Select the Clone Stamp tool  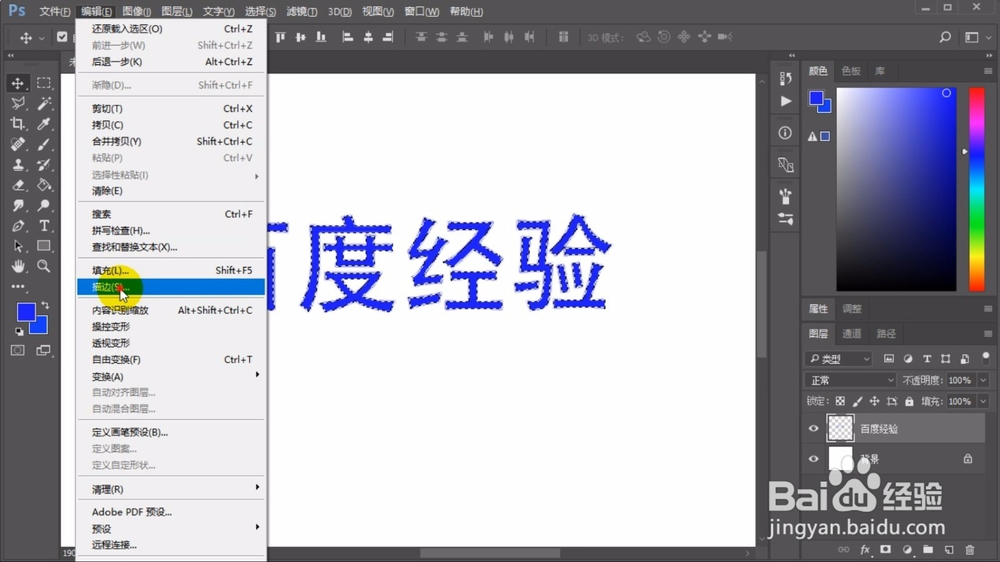point(17,165)
